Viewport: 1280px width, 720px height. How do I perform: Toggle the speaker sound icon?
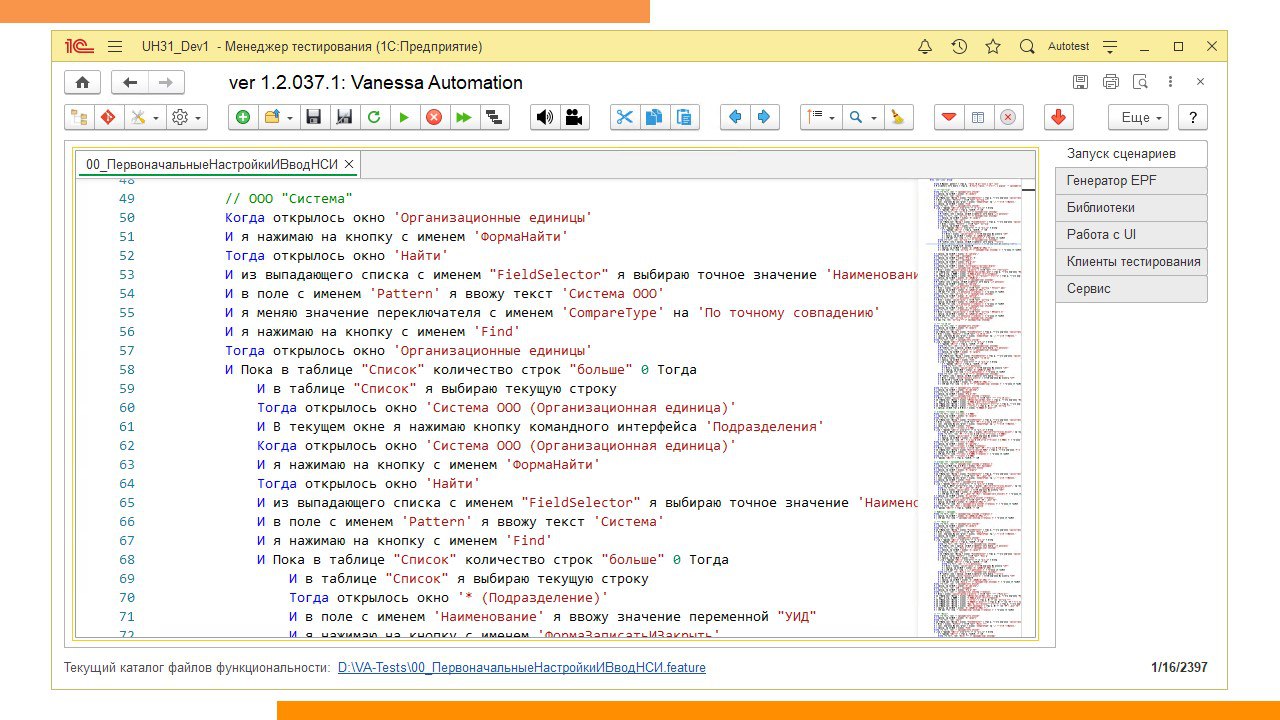(x=544, y=117)
